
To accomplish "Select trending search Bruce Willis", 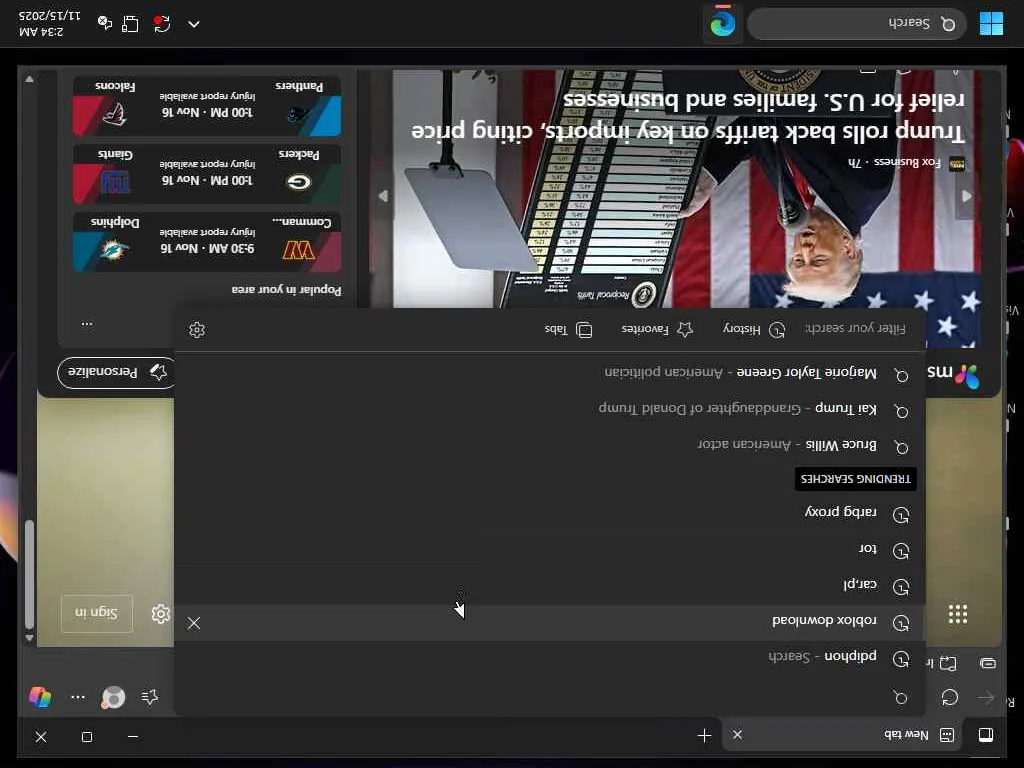I will click(550, 445).
